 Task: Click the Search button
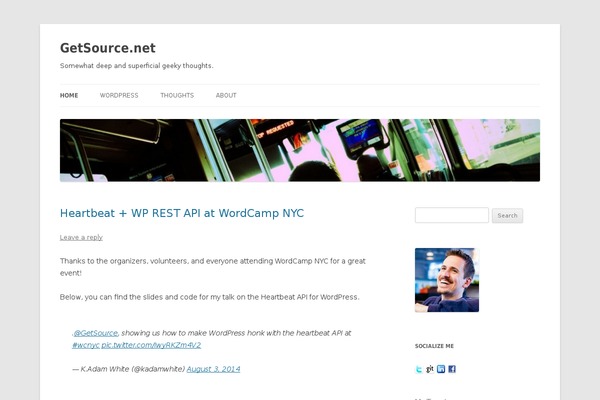tap(507, 216)
